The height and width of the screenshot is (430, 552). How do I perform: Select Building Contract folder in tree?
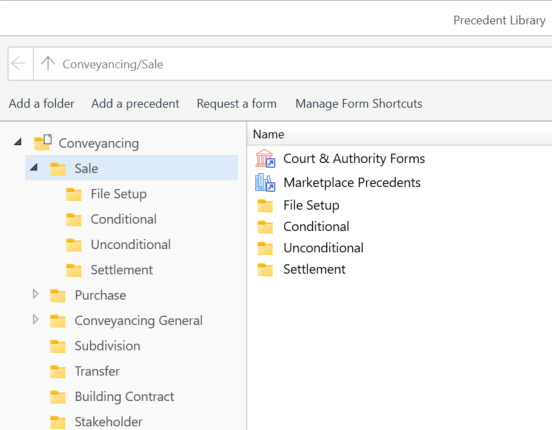(x=124, y=397)
